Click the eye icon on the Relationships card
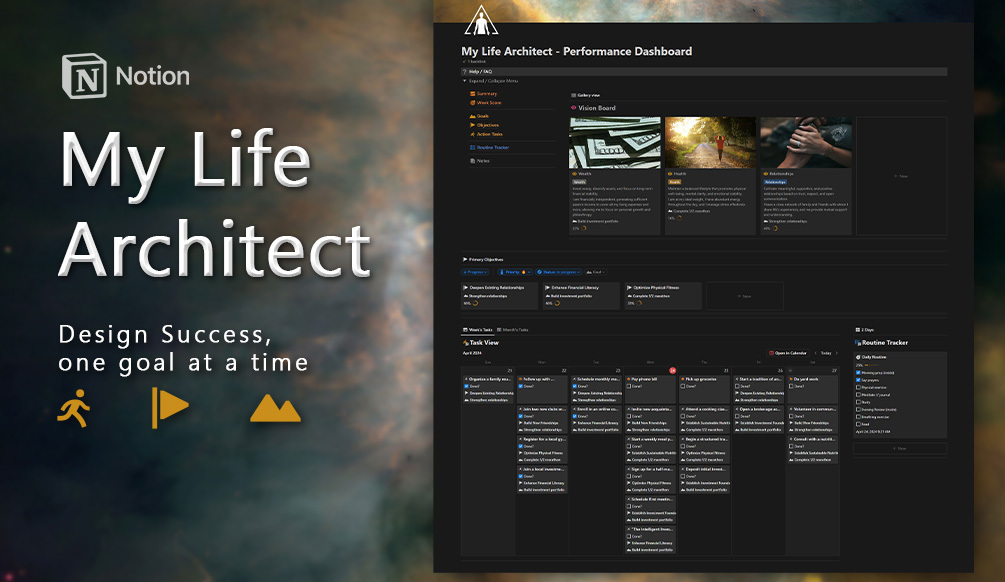The image size is (1005, 582). tap(765, 174)
